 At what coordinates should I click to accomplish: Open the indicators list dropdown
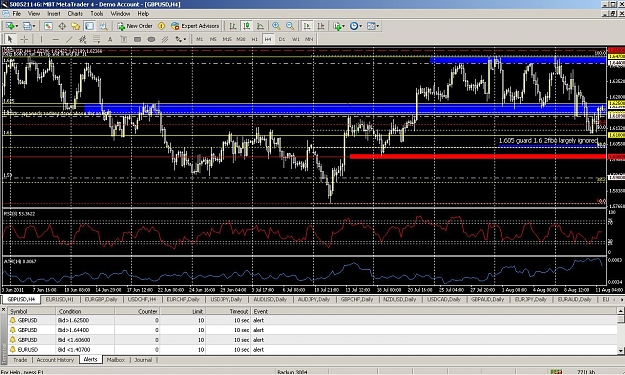[x=338, y=26]
